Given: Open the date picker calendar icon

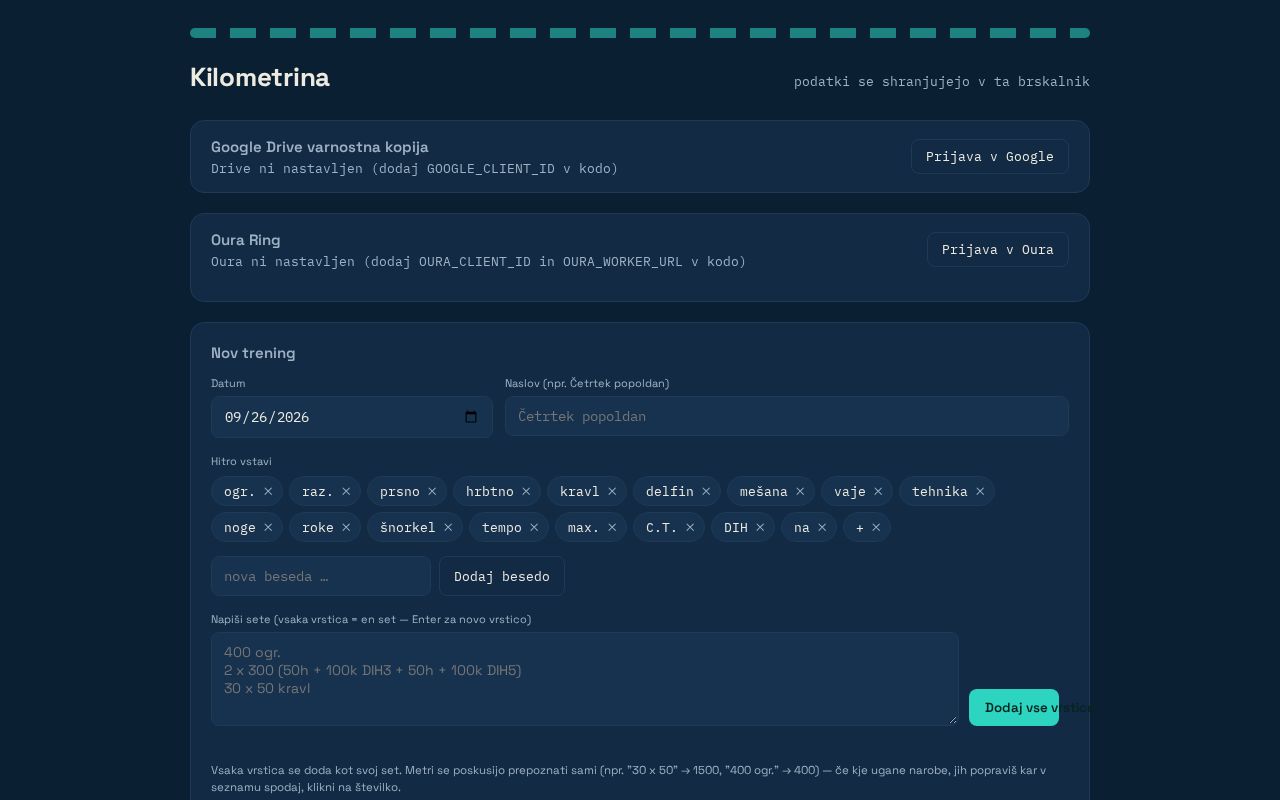Looking at the screenshot, I should (x=472, y=417).
